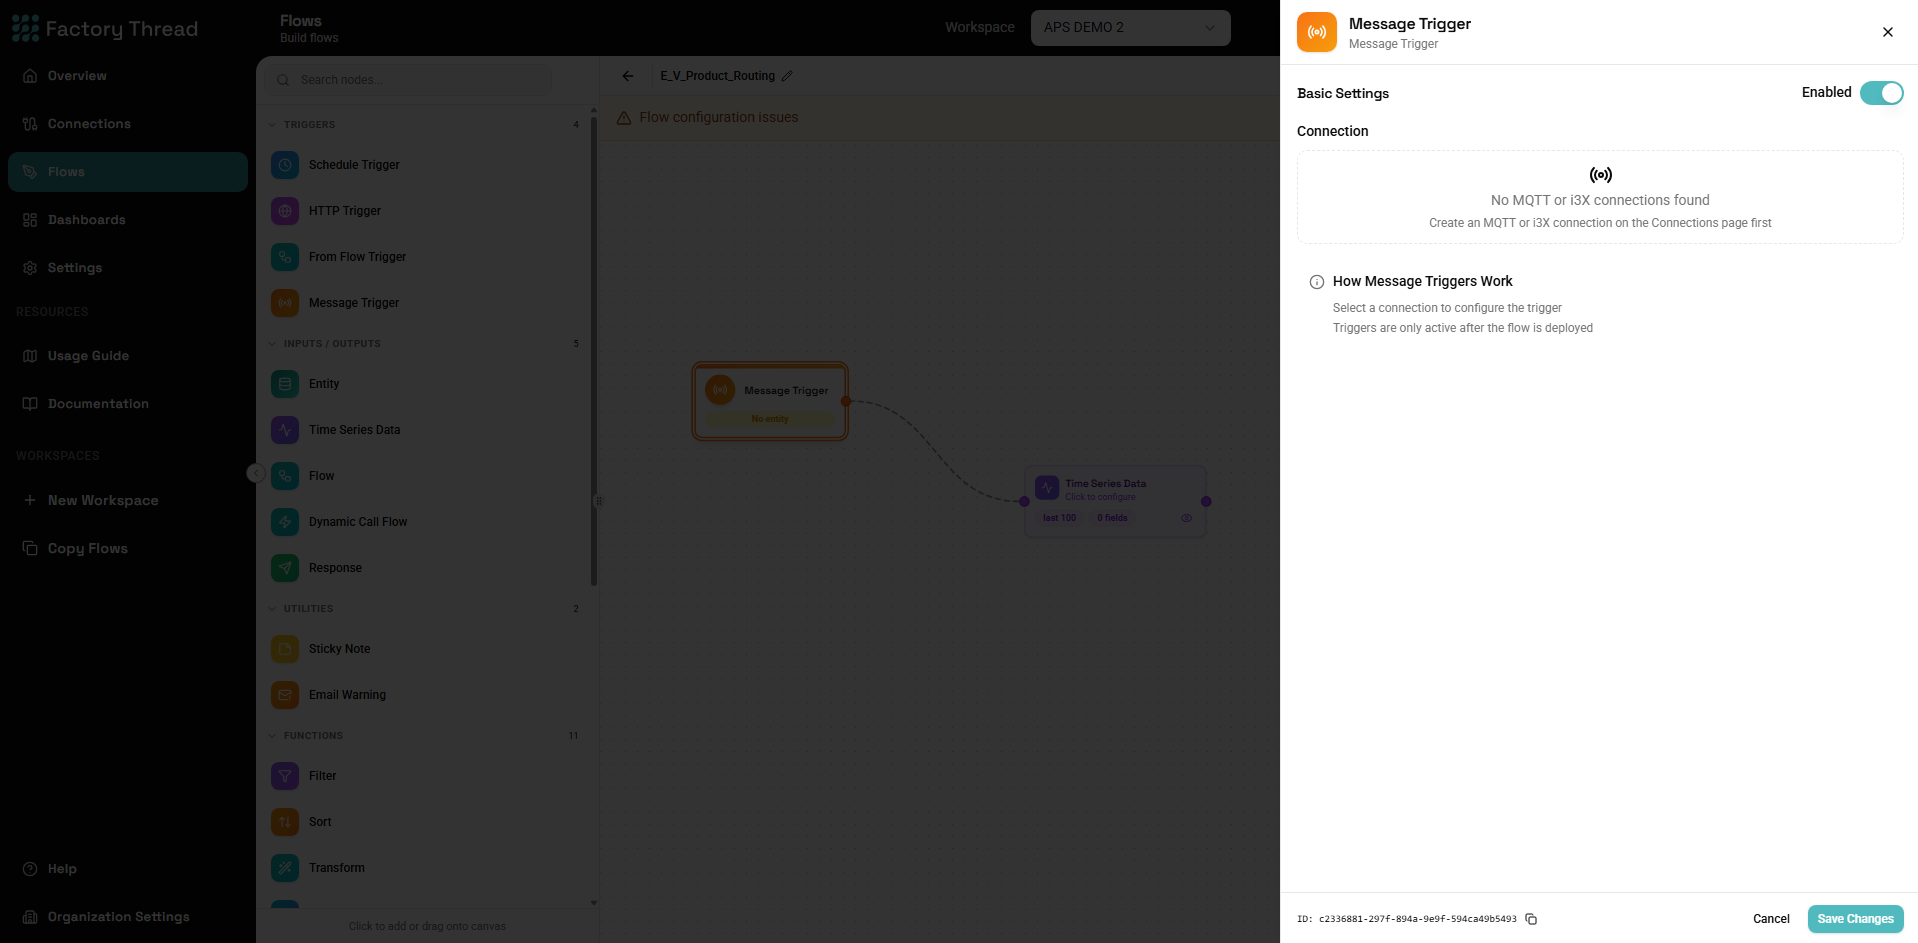Image resolution: width=1918 pixels, height=943 pixels.
Task: Open Overview in the sidebar
Action: [128, 76]
